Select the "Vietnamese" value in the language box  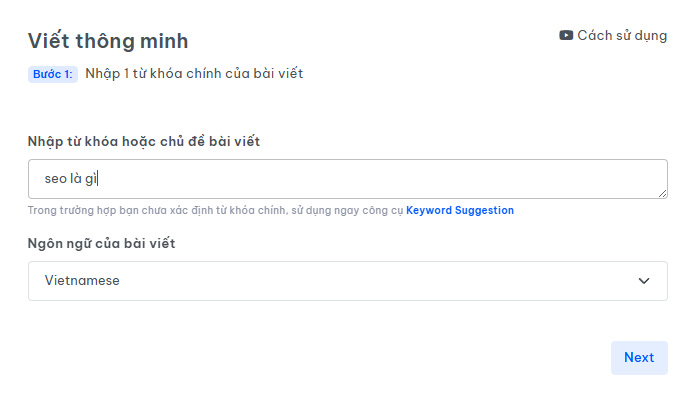(x=82, y=281)
